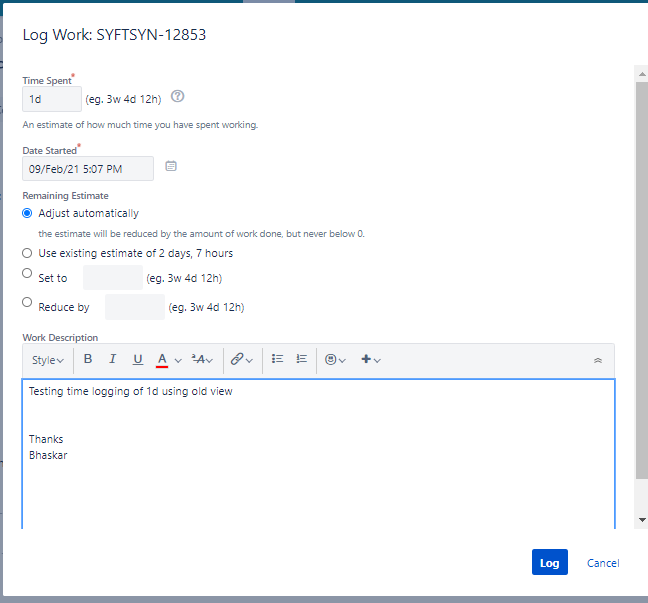Insert a numbered list
This screenshot has width=648, height=603.
(302, 359)
